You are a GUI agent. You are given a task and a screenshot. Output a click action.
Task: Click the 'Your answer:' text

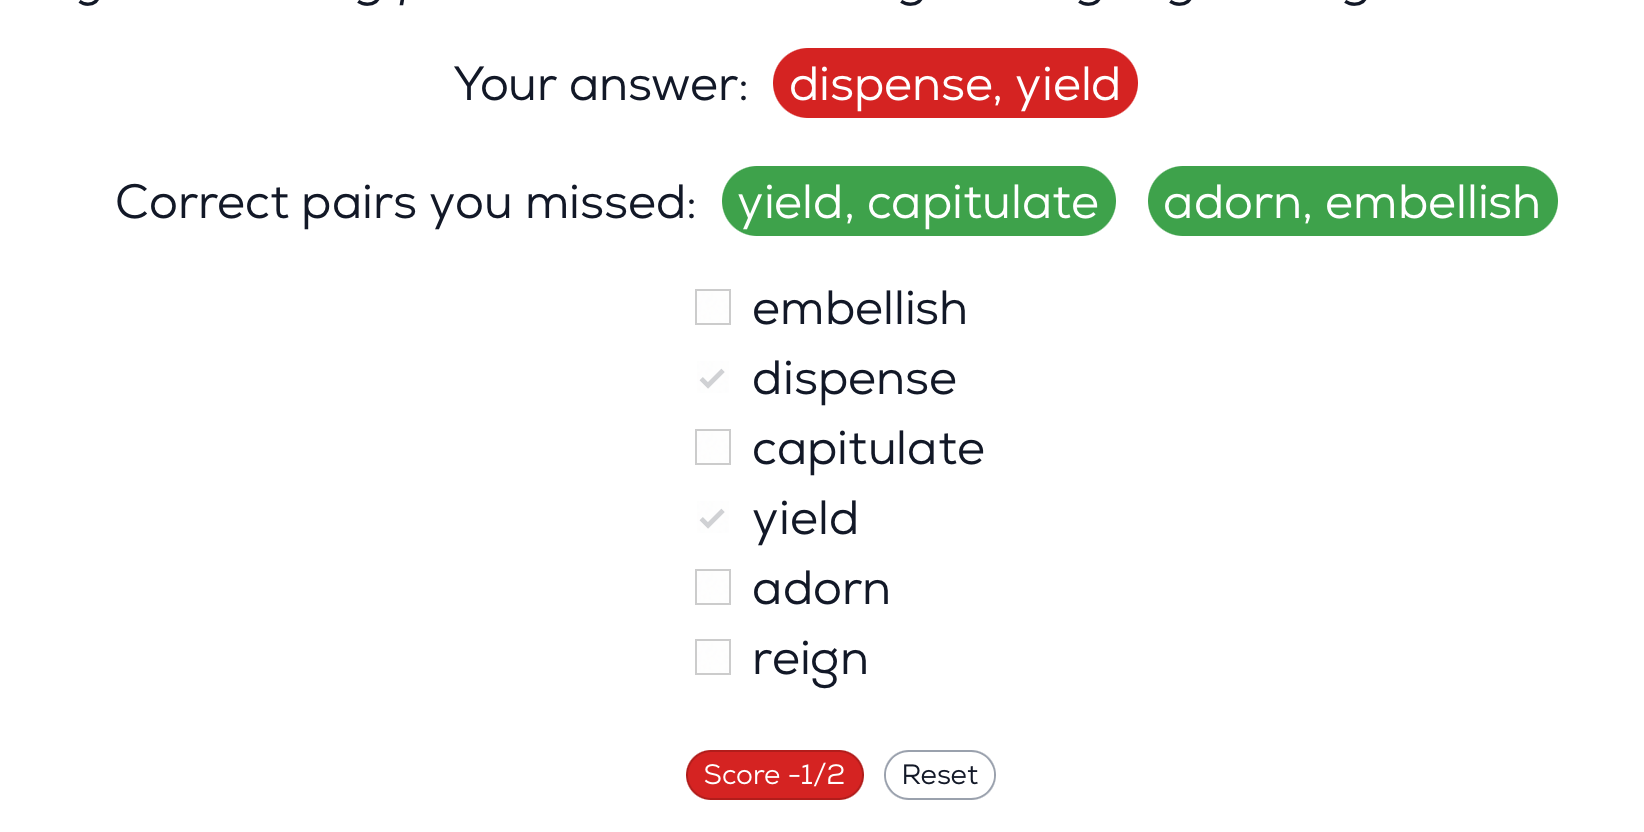pos(601,84)
